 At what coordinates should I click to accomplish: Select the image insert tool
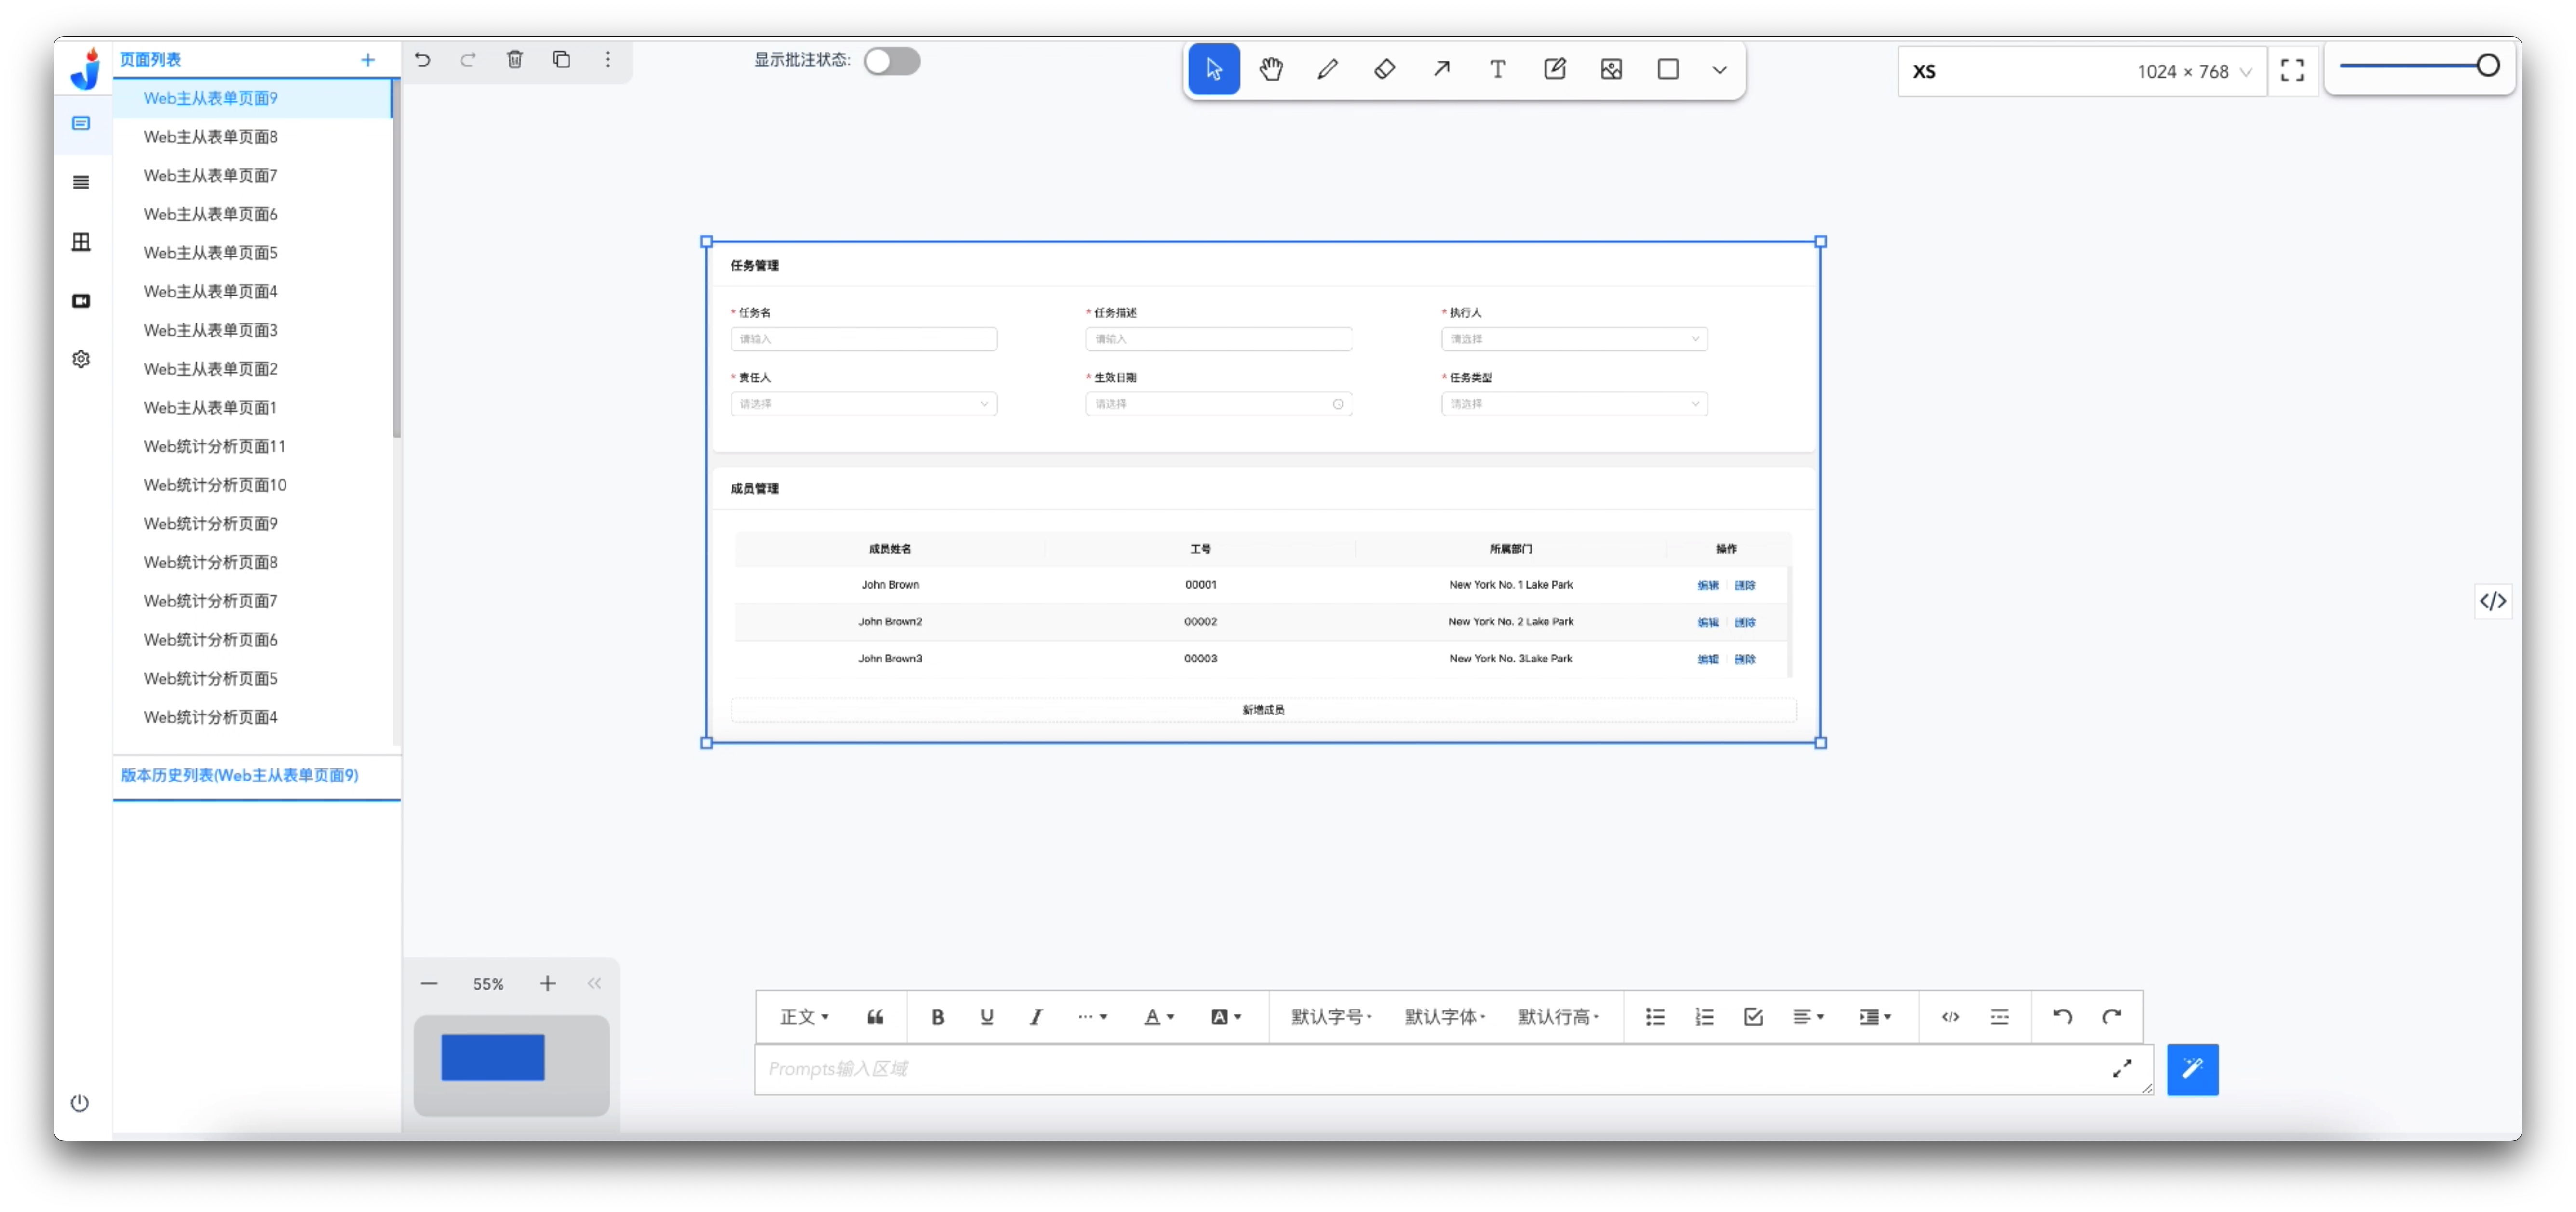click(1611, 69)
